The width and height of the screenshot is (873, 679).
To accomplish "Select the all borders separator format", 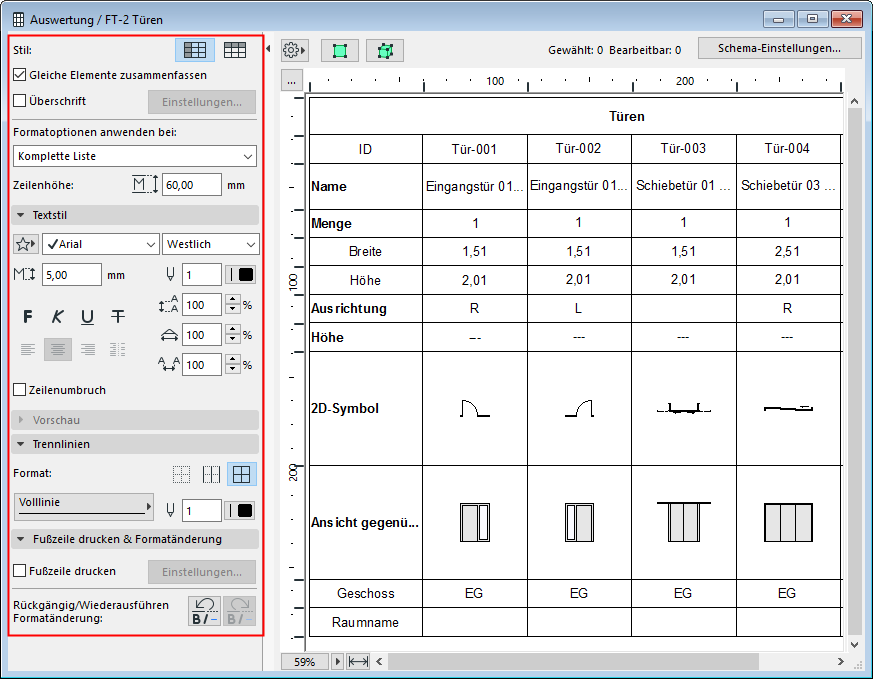I will pyautogui.click(x=240, y=474).
